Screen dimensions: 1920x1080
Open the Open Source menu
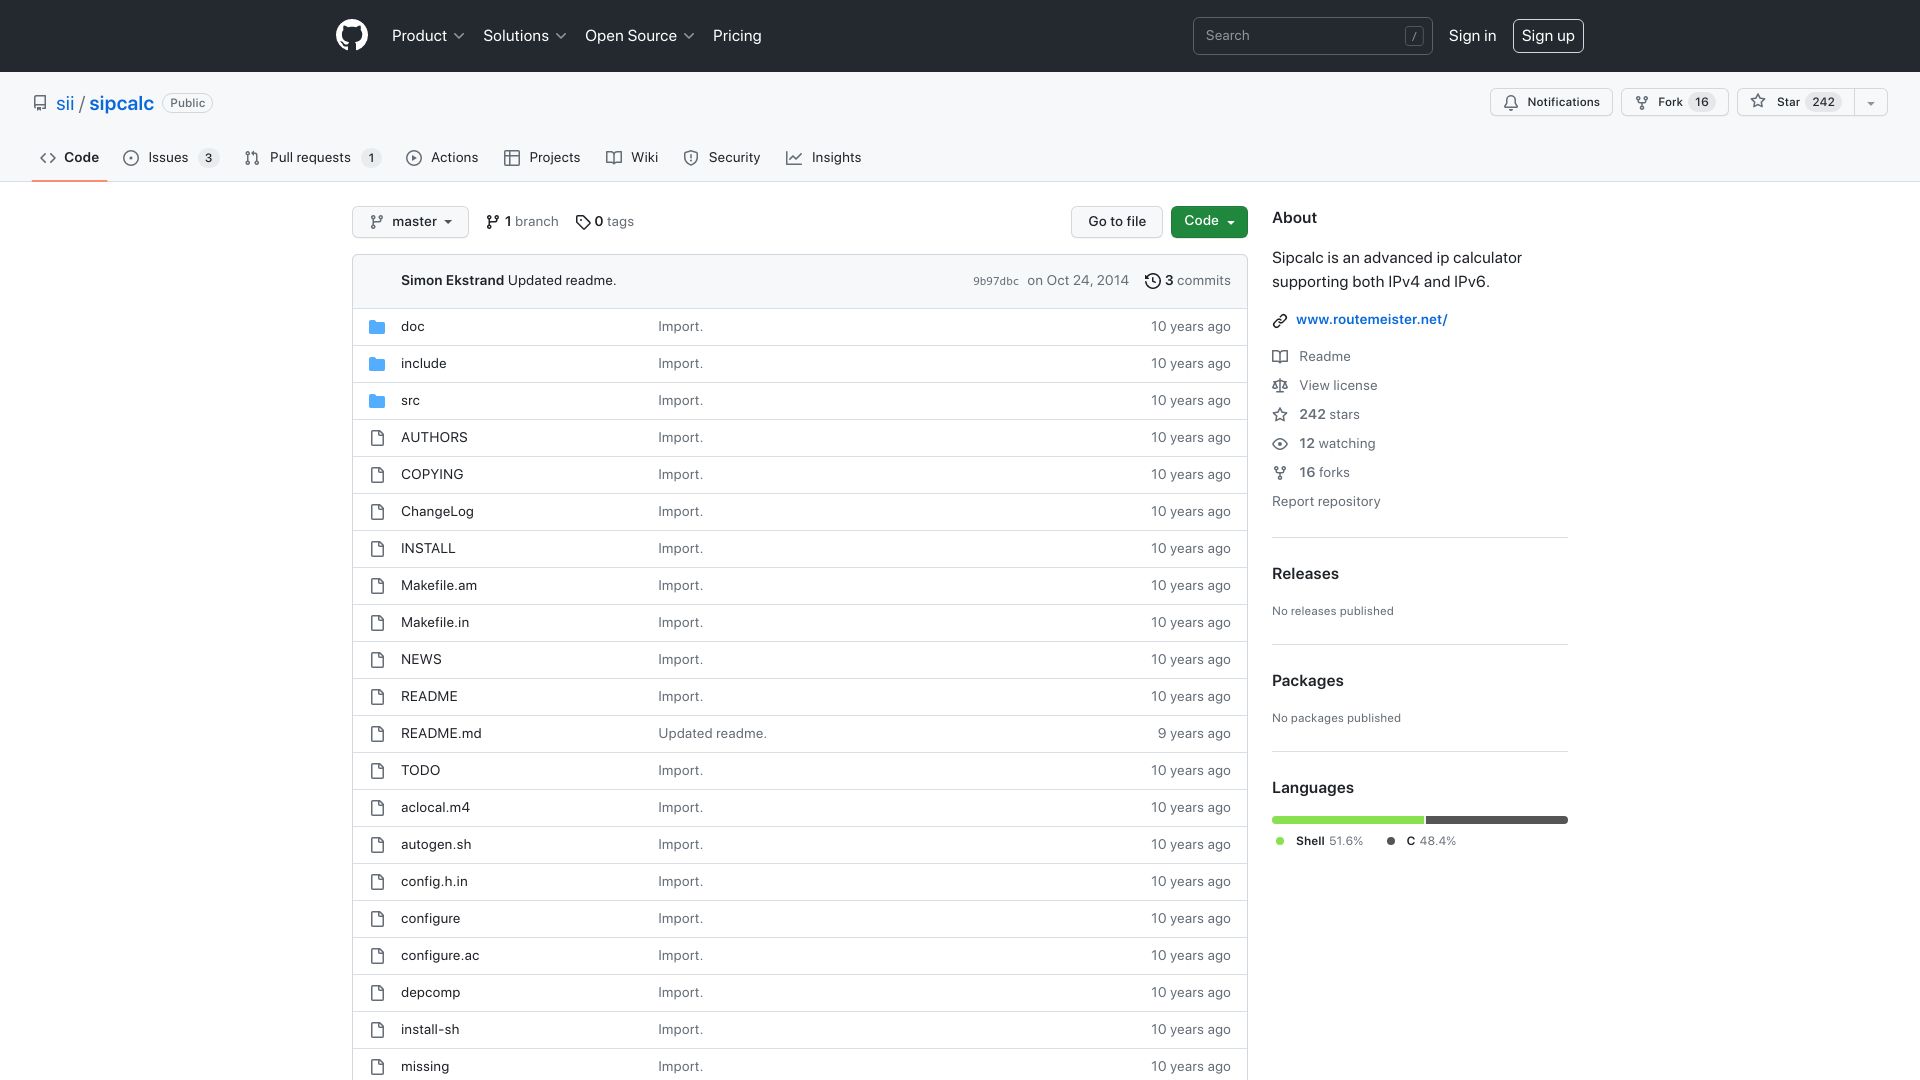click(x=640, y=36)
